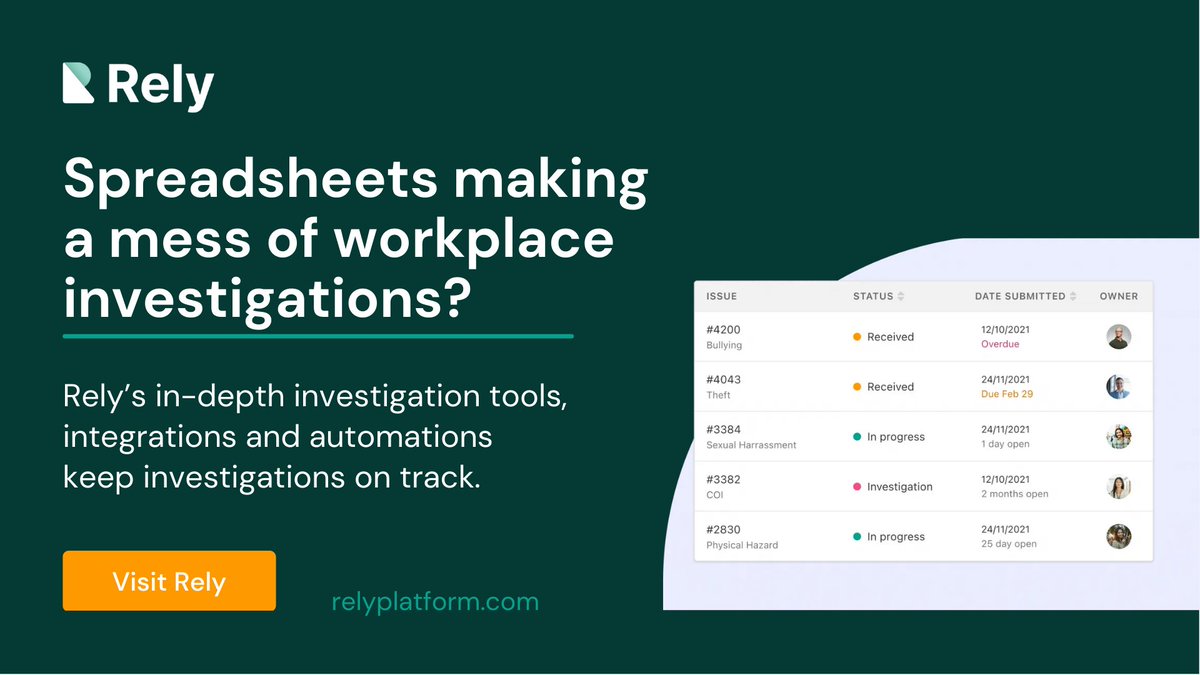
Task: Click the Rely logo icon
Action: pyautogui.click(x=78, y=83)
